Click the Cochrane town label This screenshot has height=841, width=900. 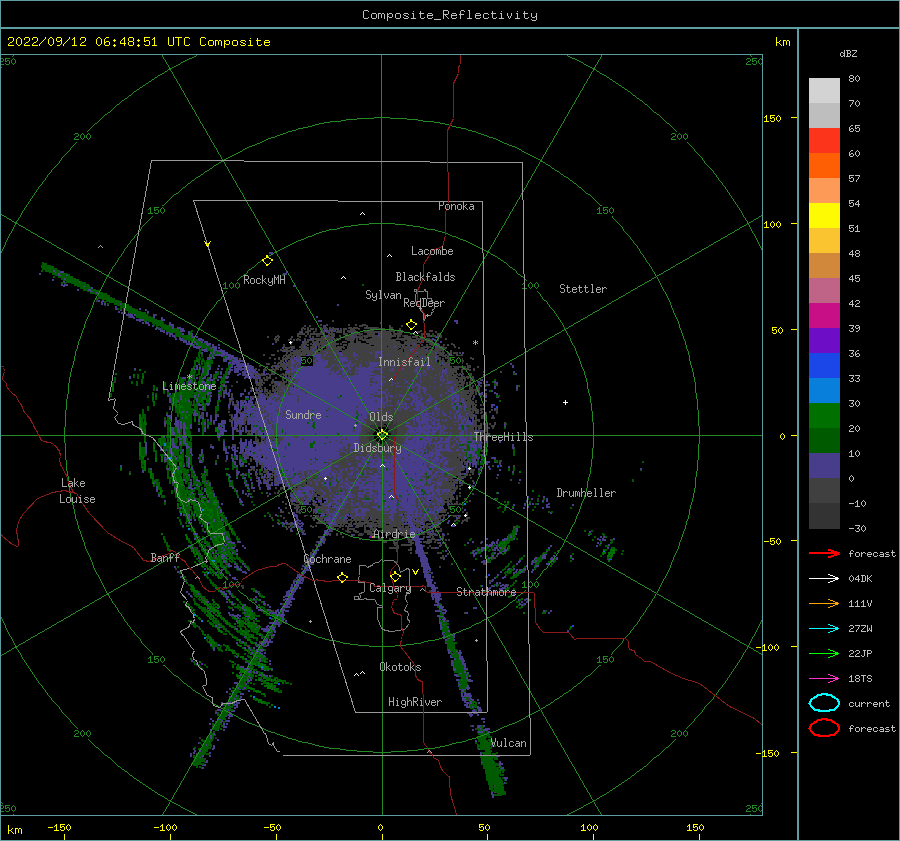pos(327,559)
